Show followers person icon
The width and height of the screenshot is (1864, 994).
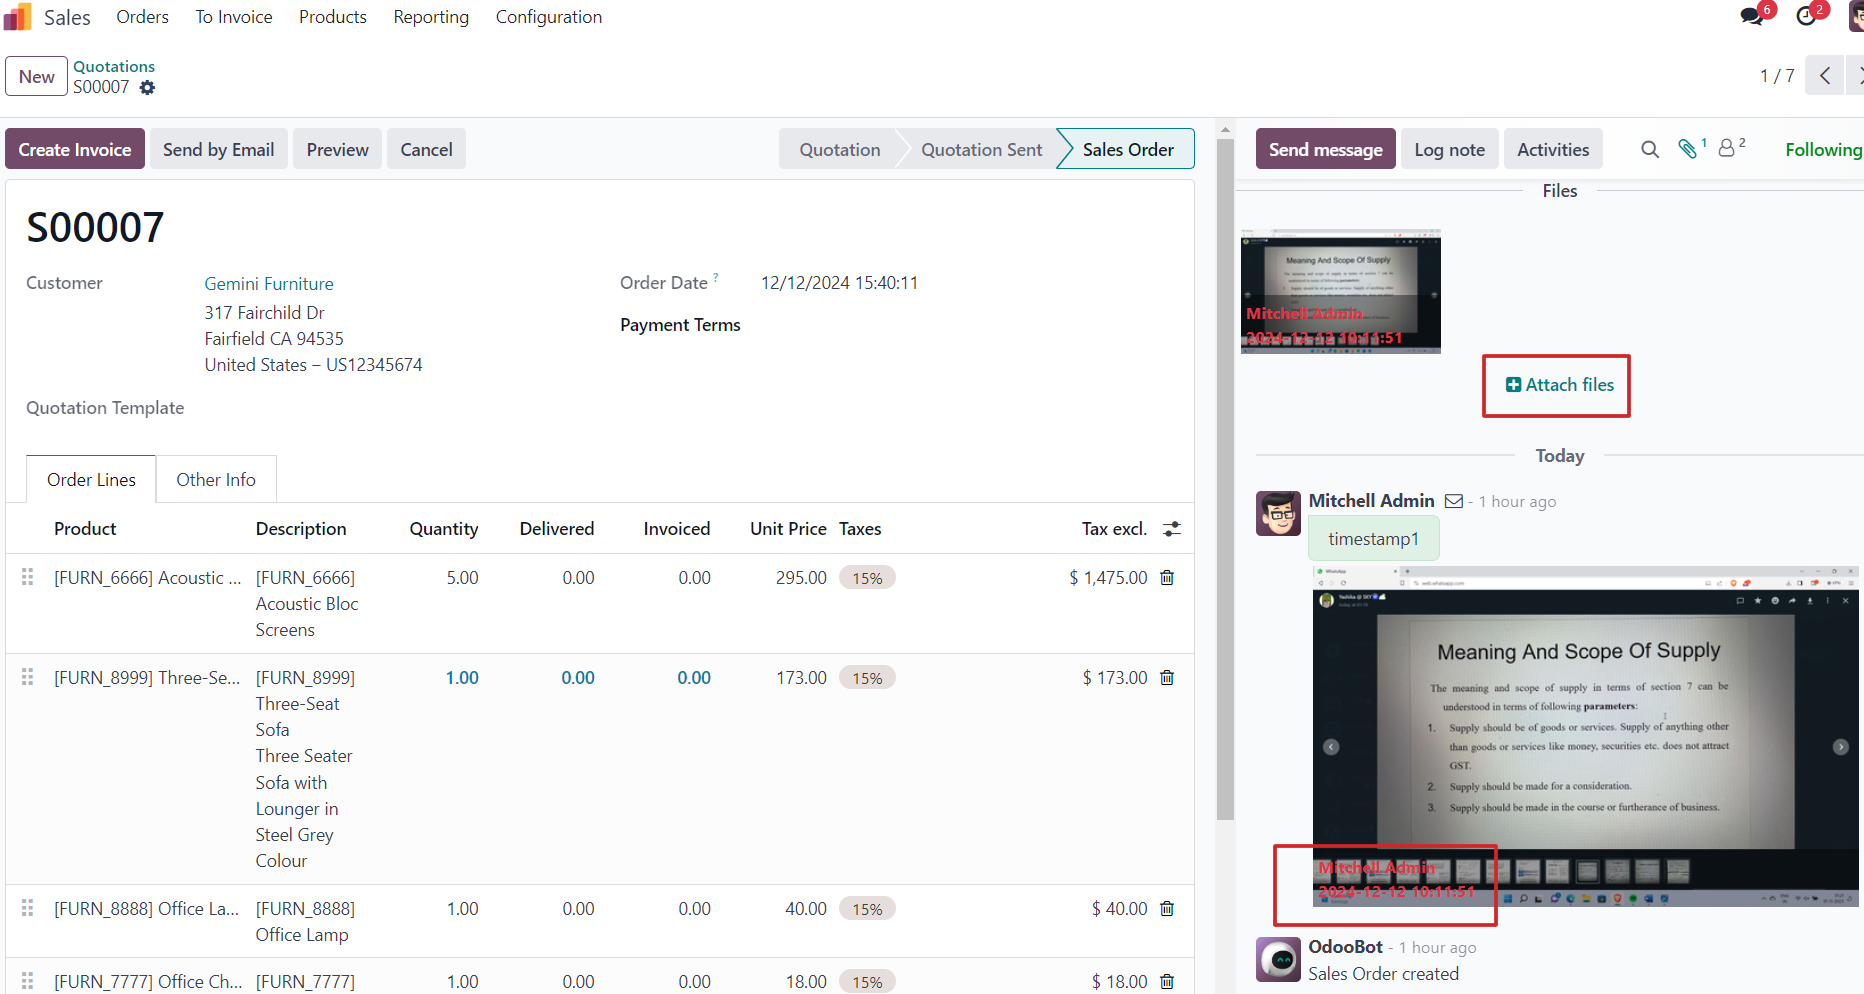(x=1727, y=149)
